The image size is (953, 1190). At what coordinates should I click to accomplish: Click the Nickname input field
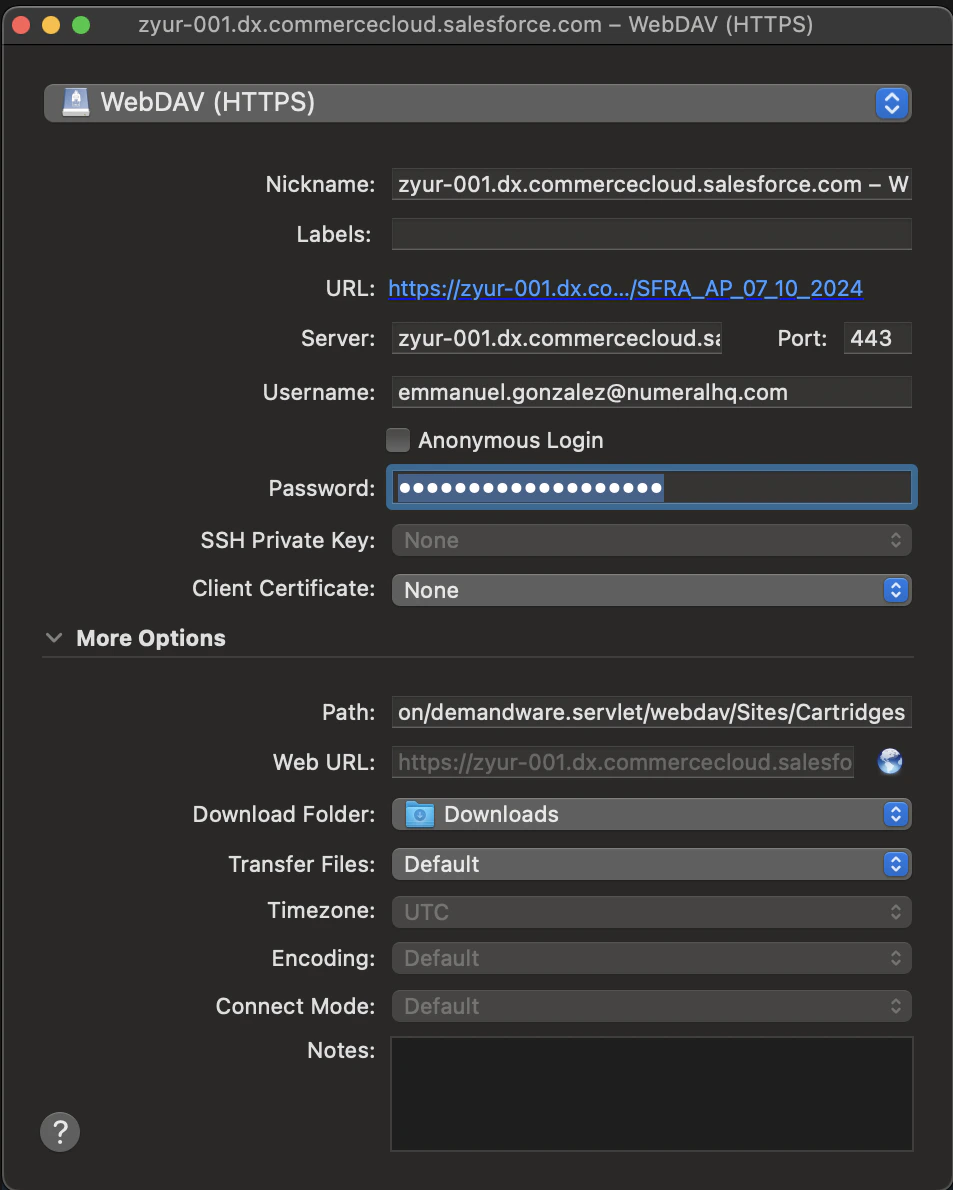pos(651,184)
